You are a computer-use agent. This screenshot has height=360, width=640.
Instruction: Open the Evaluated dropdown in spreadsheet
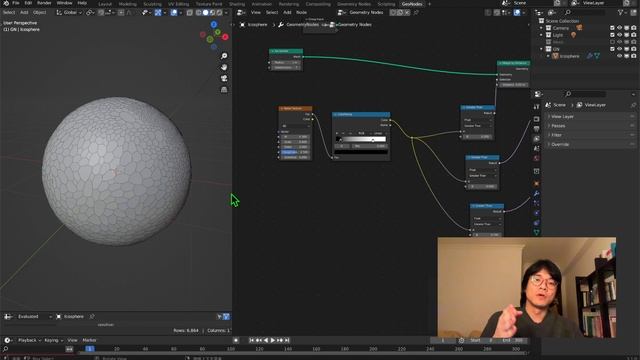click(x=34, y=316)
